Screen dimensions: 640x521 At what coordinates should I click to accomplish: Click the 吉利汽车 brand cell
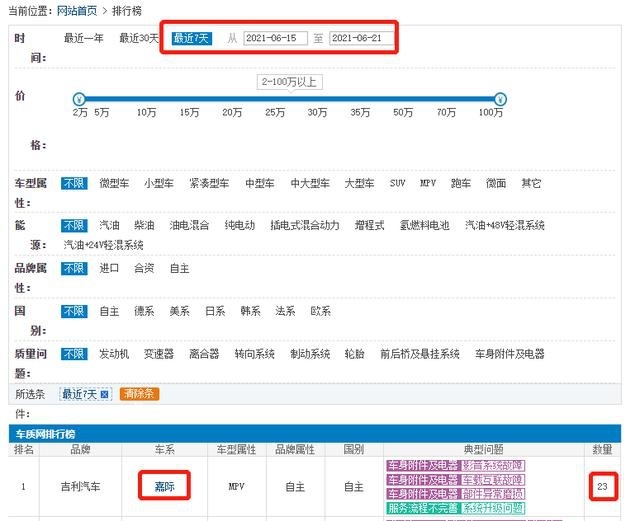(x=80, y=486)
